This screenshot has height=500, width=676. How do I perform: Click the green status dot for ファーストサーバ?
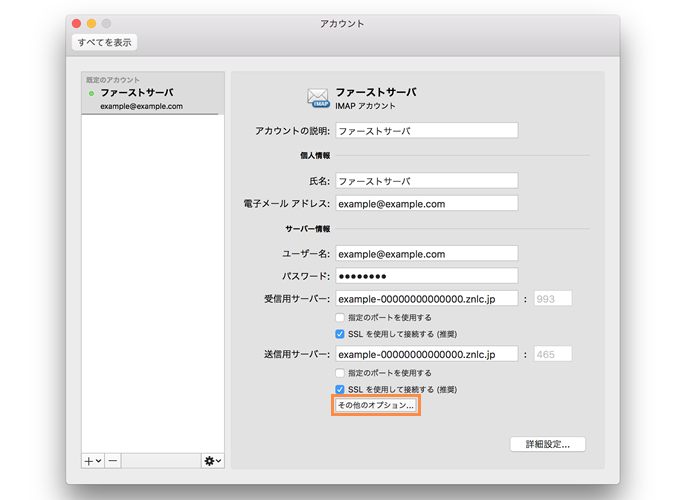click(x=92, y=93)
